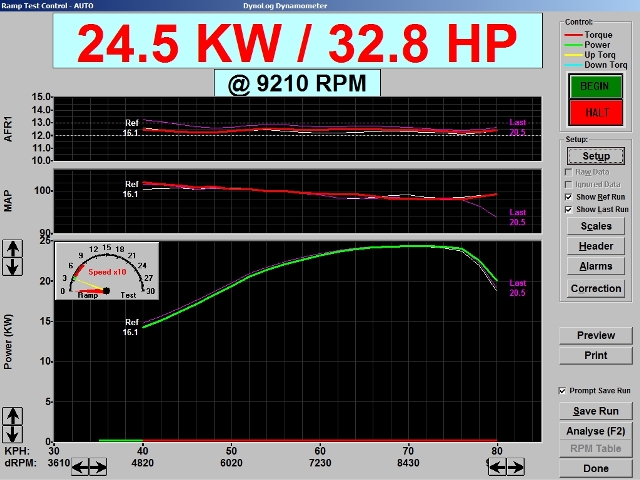640x480 pixels.
Task: Click the Power (KW) axis label
Action: [x=8, y=342]
